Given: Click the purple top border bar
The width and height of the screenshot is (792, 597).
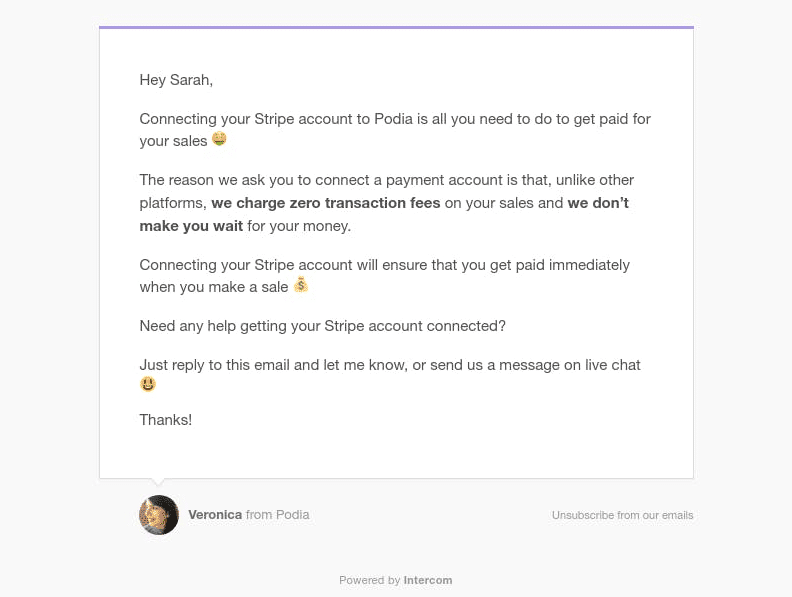Looking at the screenshot, I should tap(397, 27).
